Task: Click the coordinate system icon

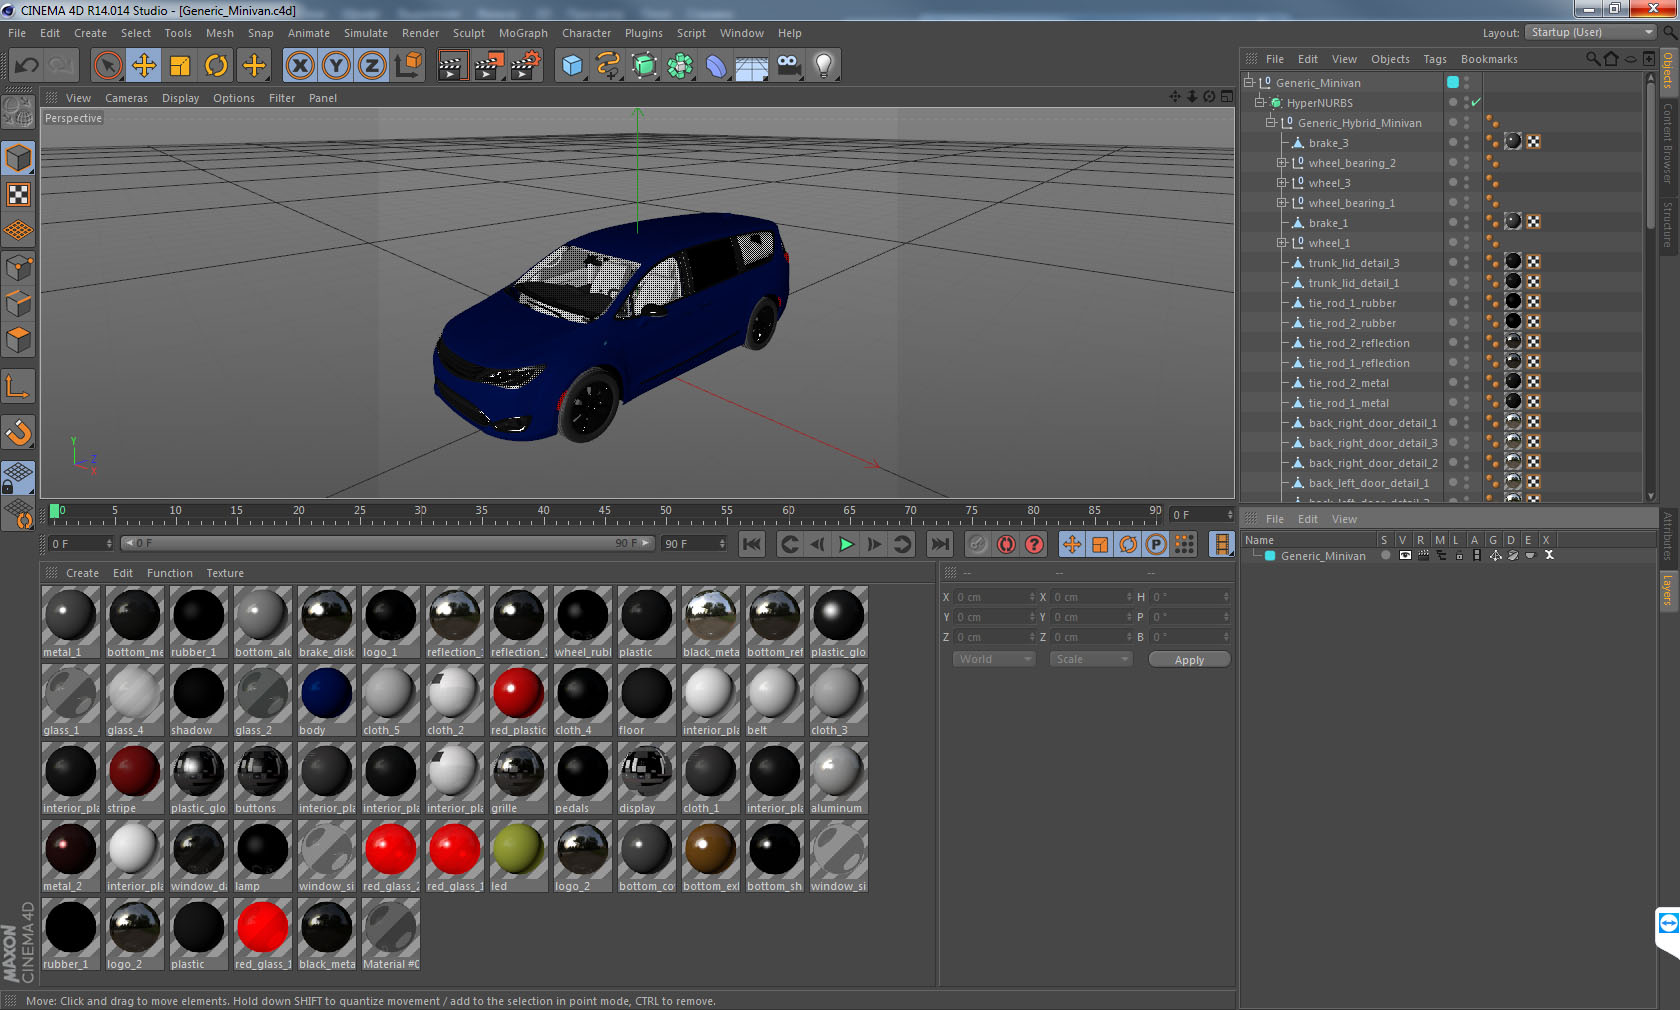Action: pyautogui.click(x=408, y=66)
